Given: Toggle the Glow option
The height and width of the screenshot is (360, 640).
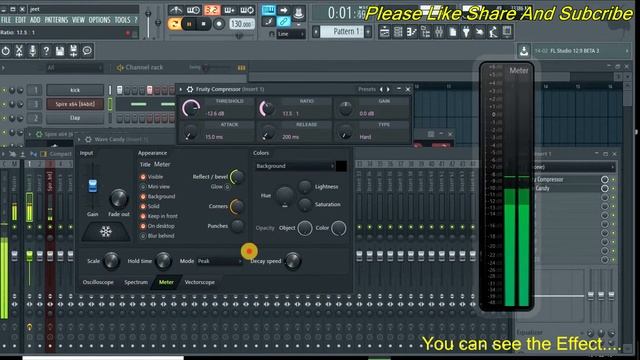Looking at the screenshot, I should (227, 187).
